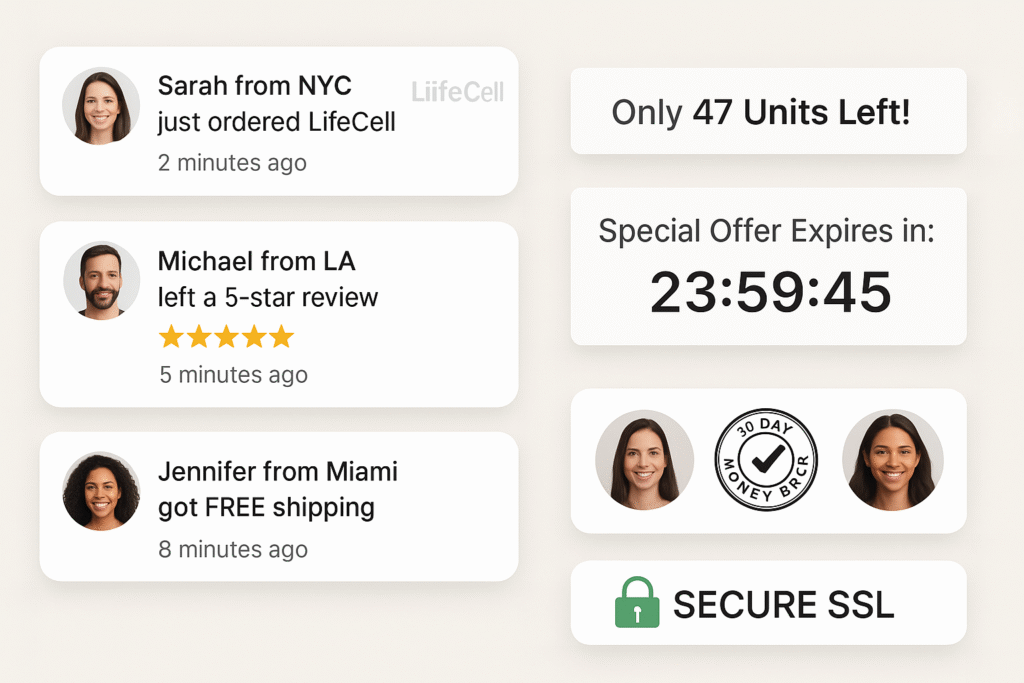Click the SECURE SSL text label
This screenshot has height=683, width=1024.
click(784, 605)
